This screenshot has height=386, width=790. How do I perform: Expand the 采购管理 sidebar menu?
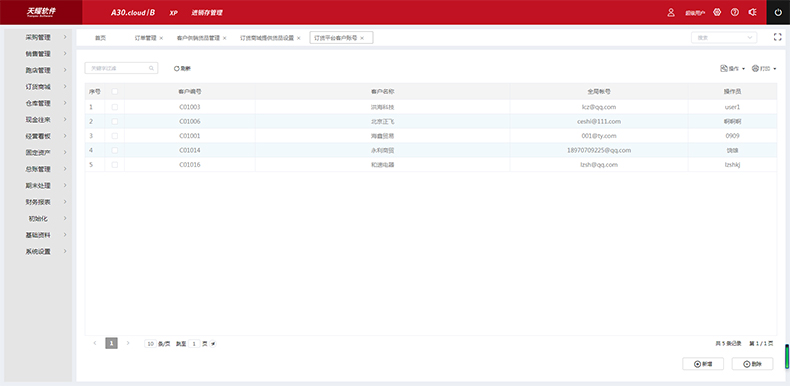[x=38, y=37]
